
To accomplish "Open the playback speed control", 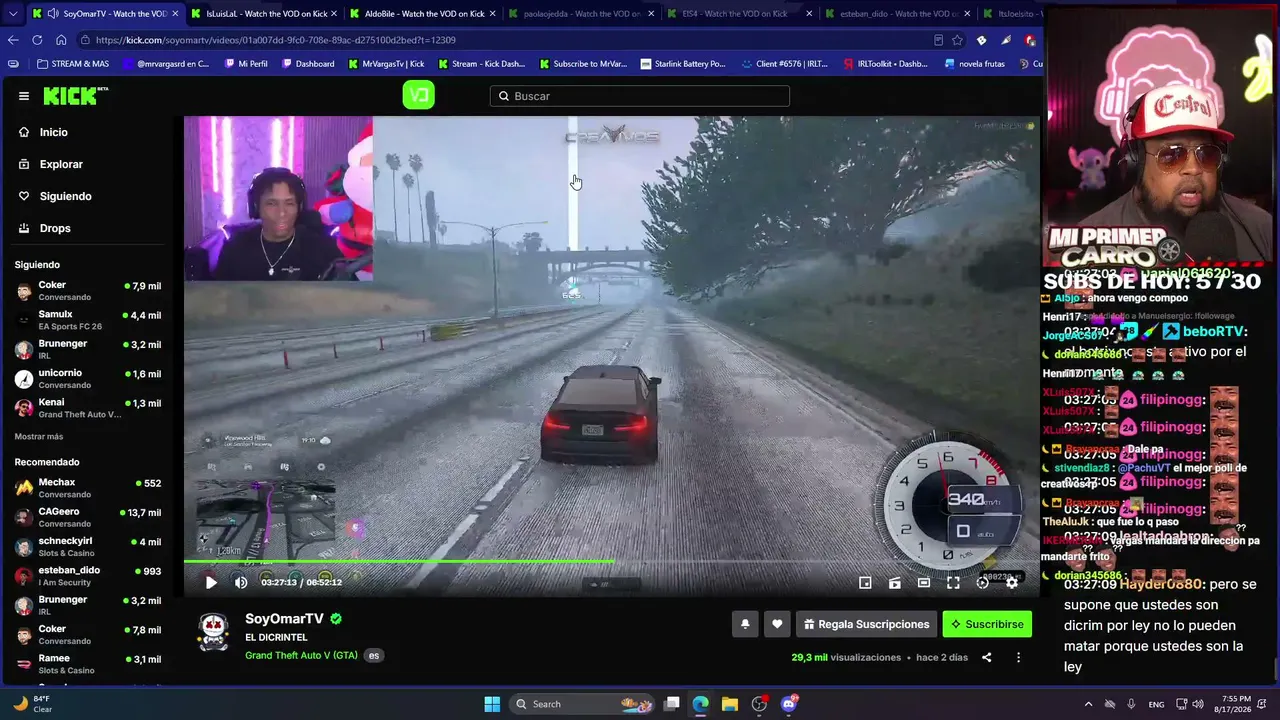I will tap(982, 582).
